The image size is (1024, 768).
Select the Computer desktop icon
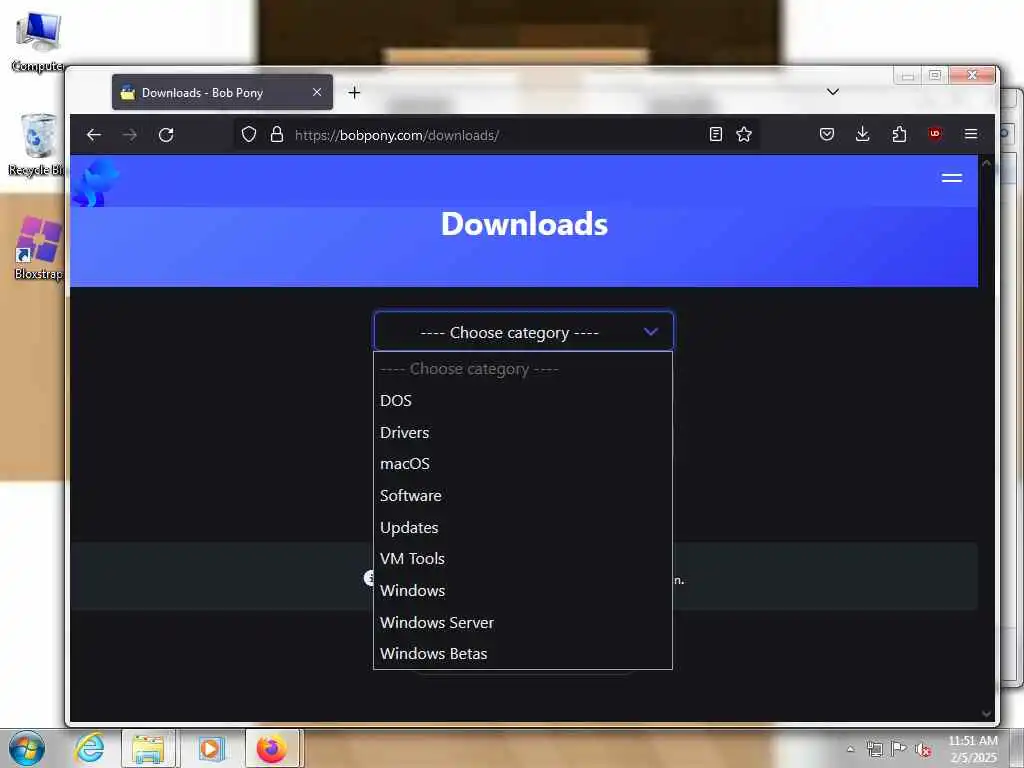(38, 41)
